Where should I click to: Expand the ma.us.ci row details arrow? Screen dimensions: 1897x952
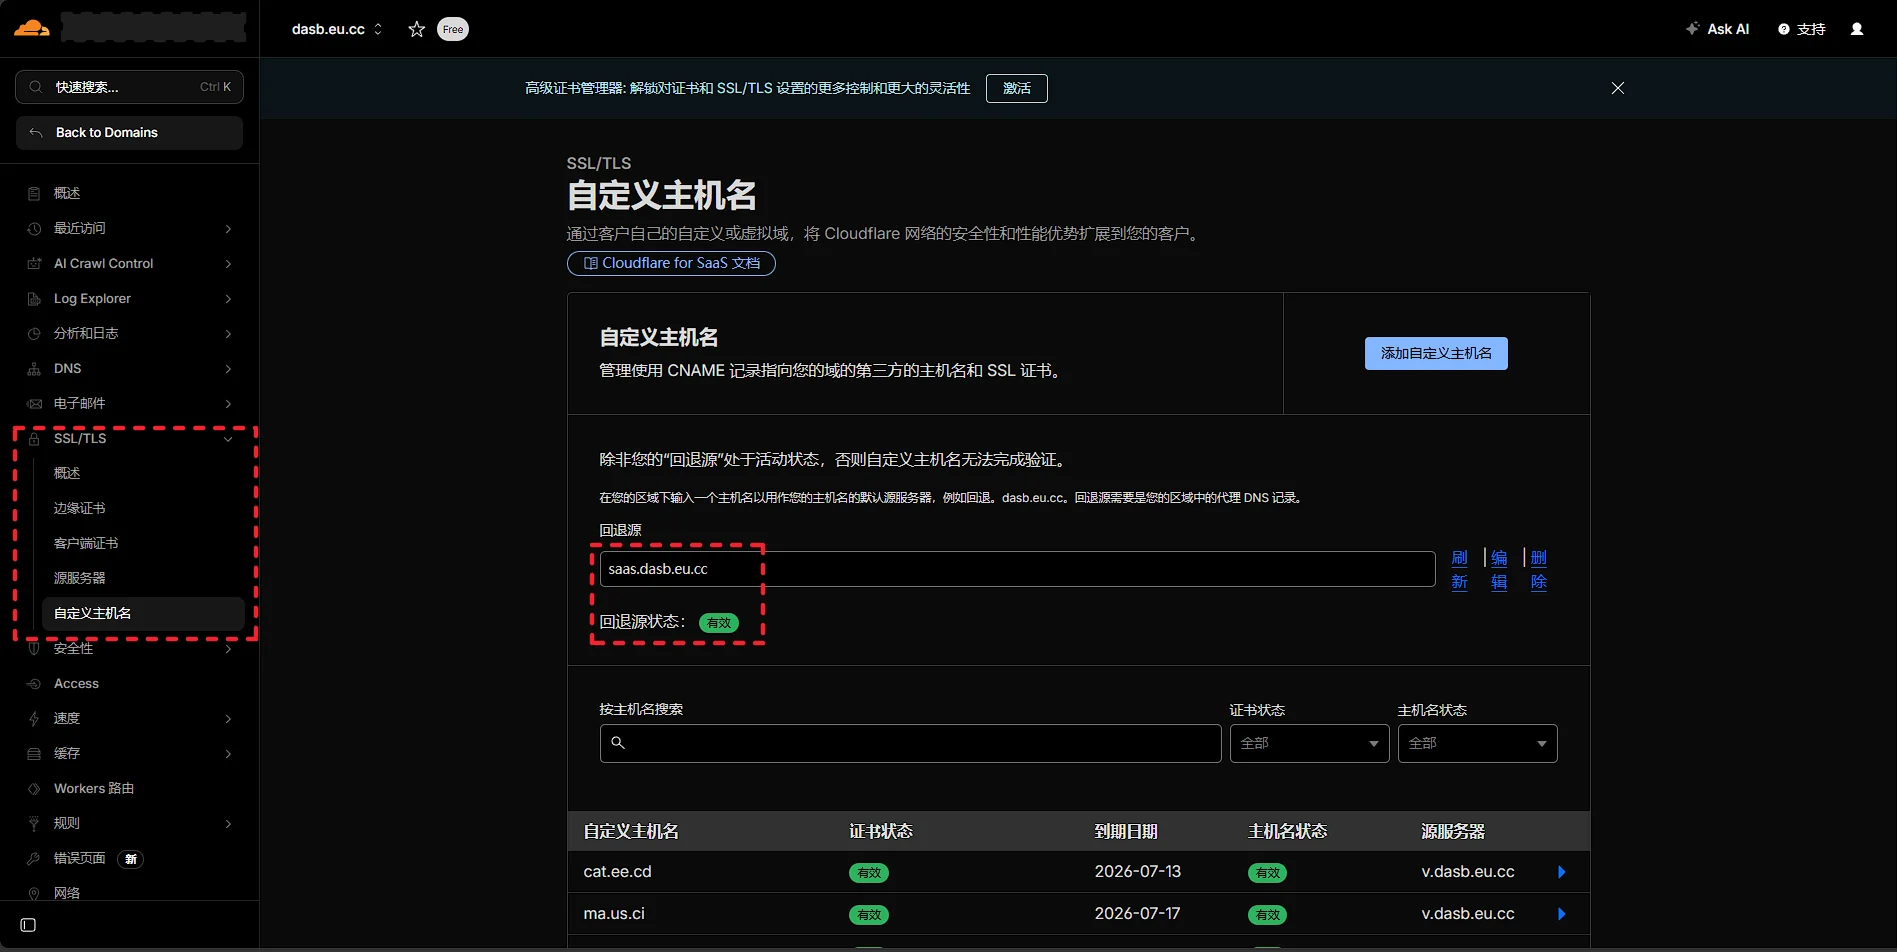1561,914
